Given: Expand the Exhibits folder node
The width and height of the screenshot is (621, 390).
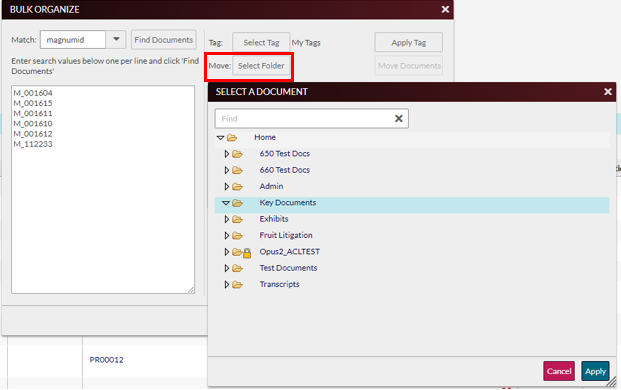Looking at the screenshot, I should (x=227, y=219).
